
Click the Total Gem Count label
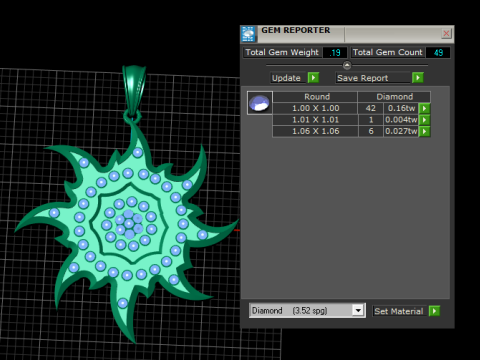click(387, 52)
